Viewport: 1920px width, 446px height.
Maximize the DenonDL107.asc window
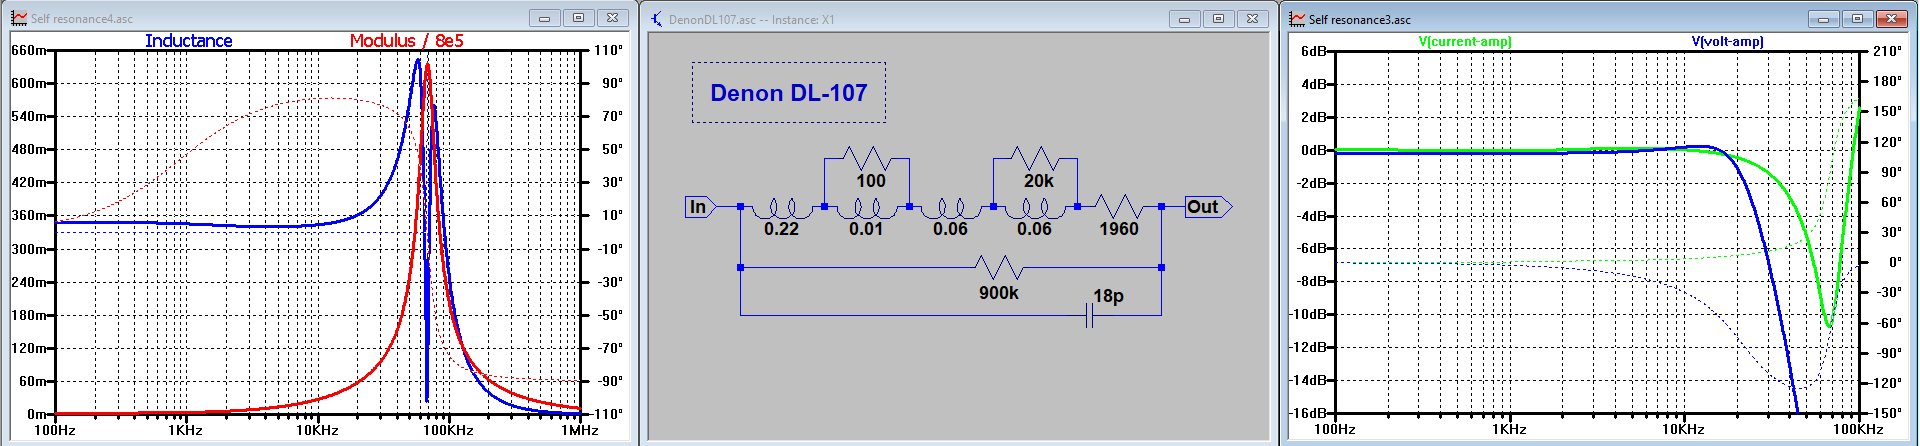(1218, 19)
